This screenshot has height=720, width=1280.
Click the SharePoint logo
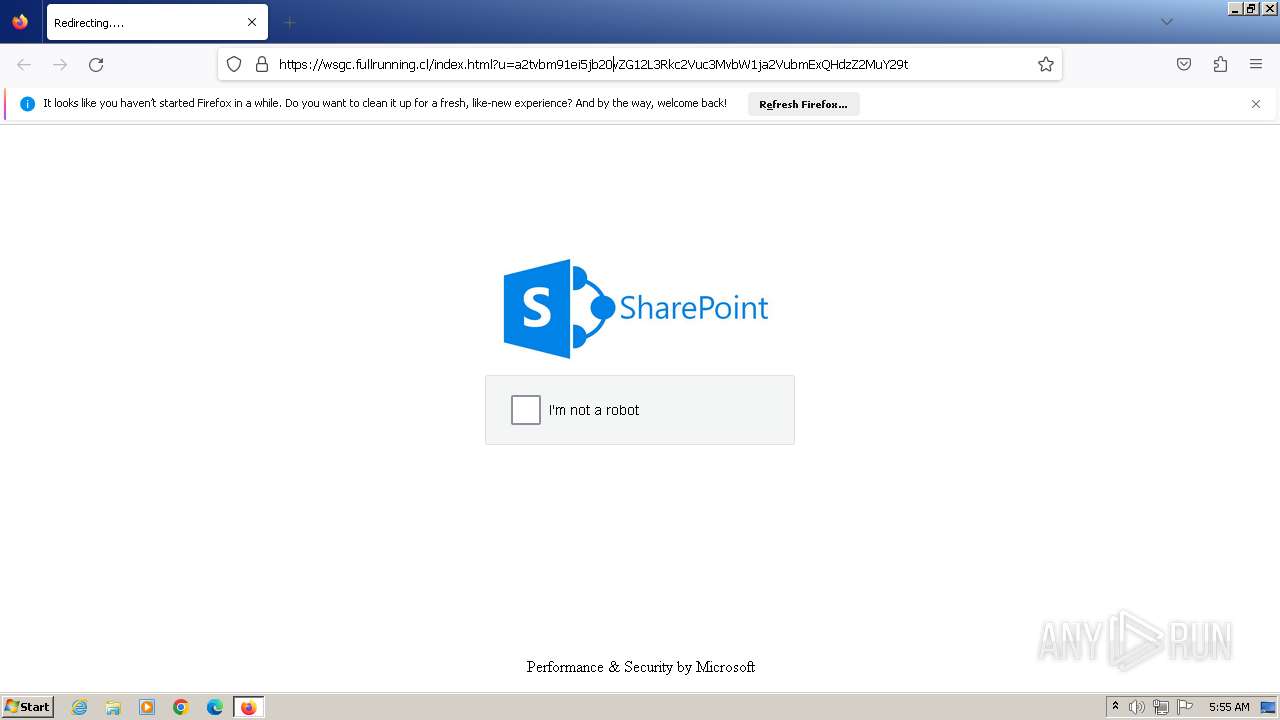(x=636, y=308)
